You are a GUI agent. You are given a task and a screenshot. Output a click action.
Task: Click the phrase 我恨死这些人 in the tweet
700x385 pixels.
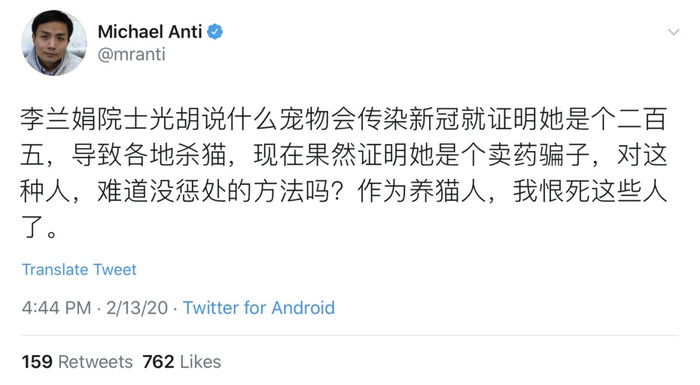coord(590,192)
